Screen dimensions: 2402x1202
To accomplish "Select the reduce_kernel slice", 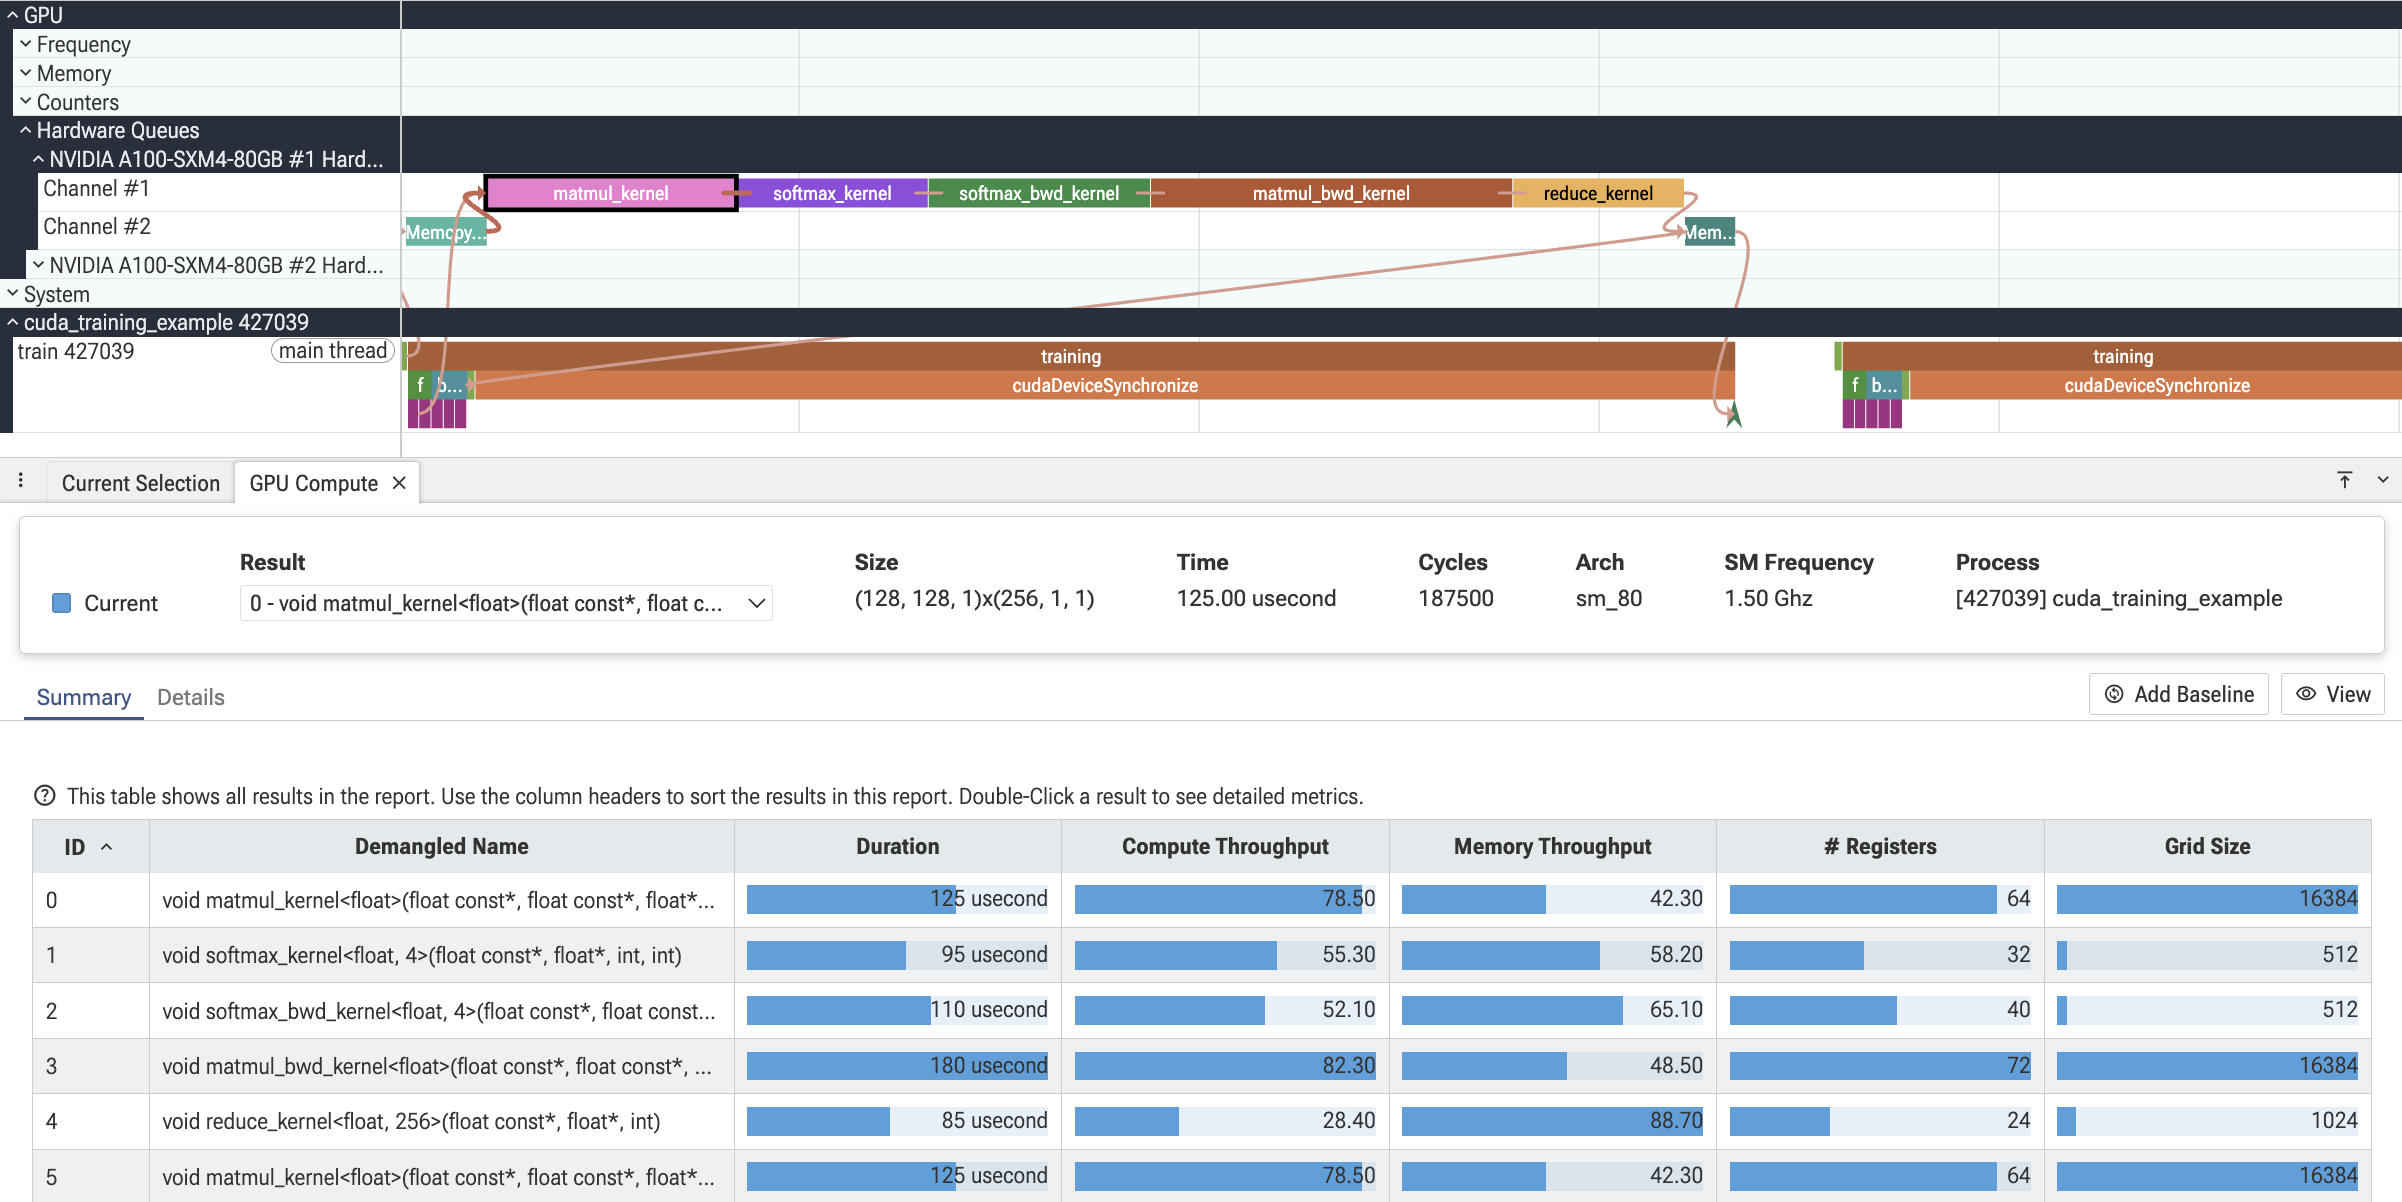I will click(x=1598, y=193).
